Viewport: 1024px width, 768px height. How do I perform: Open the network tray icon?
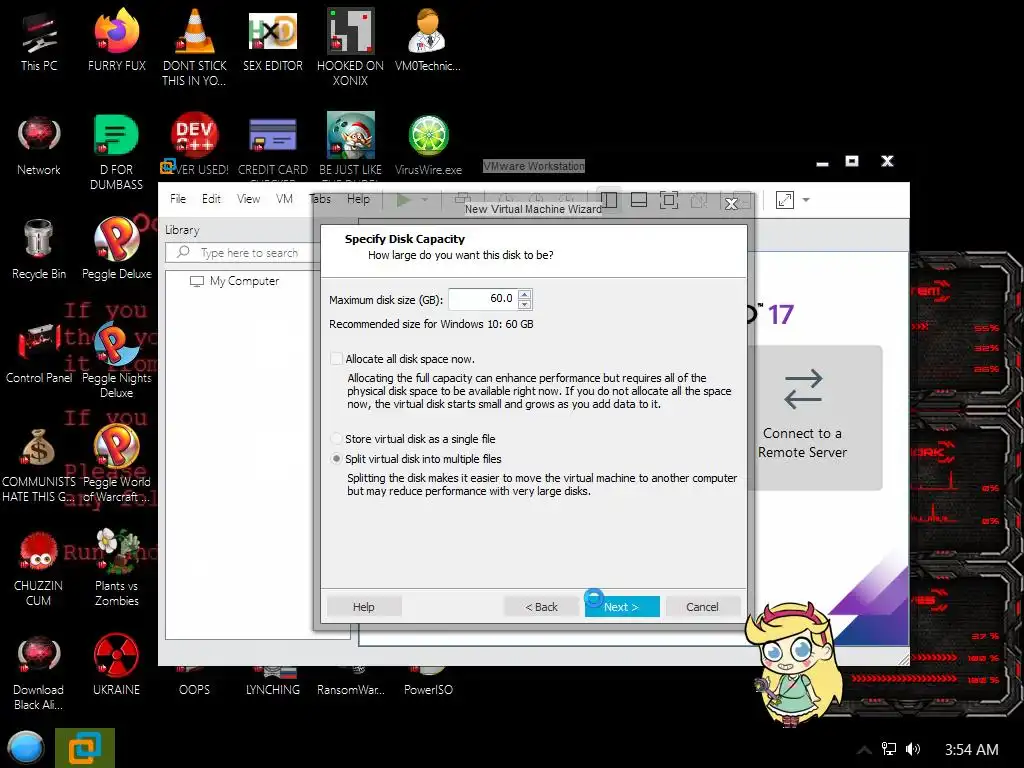888,749
